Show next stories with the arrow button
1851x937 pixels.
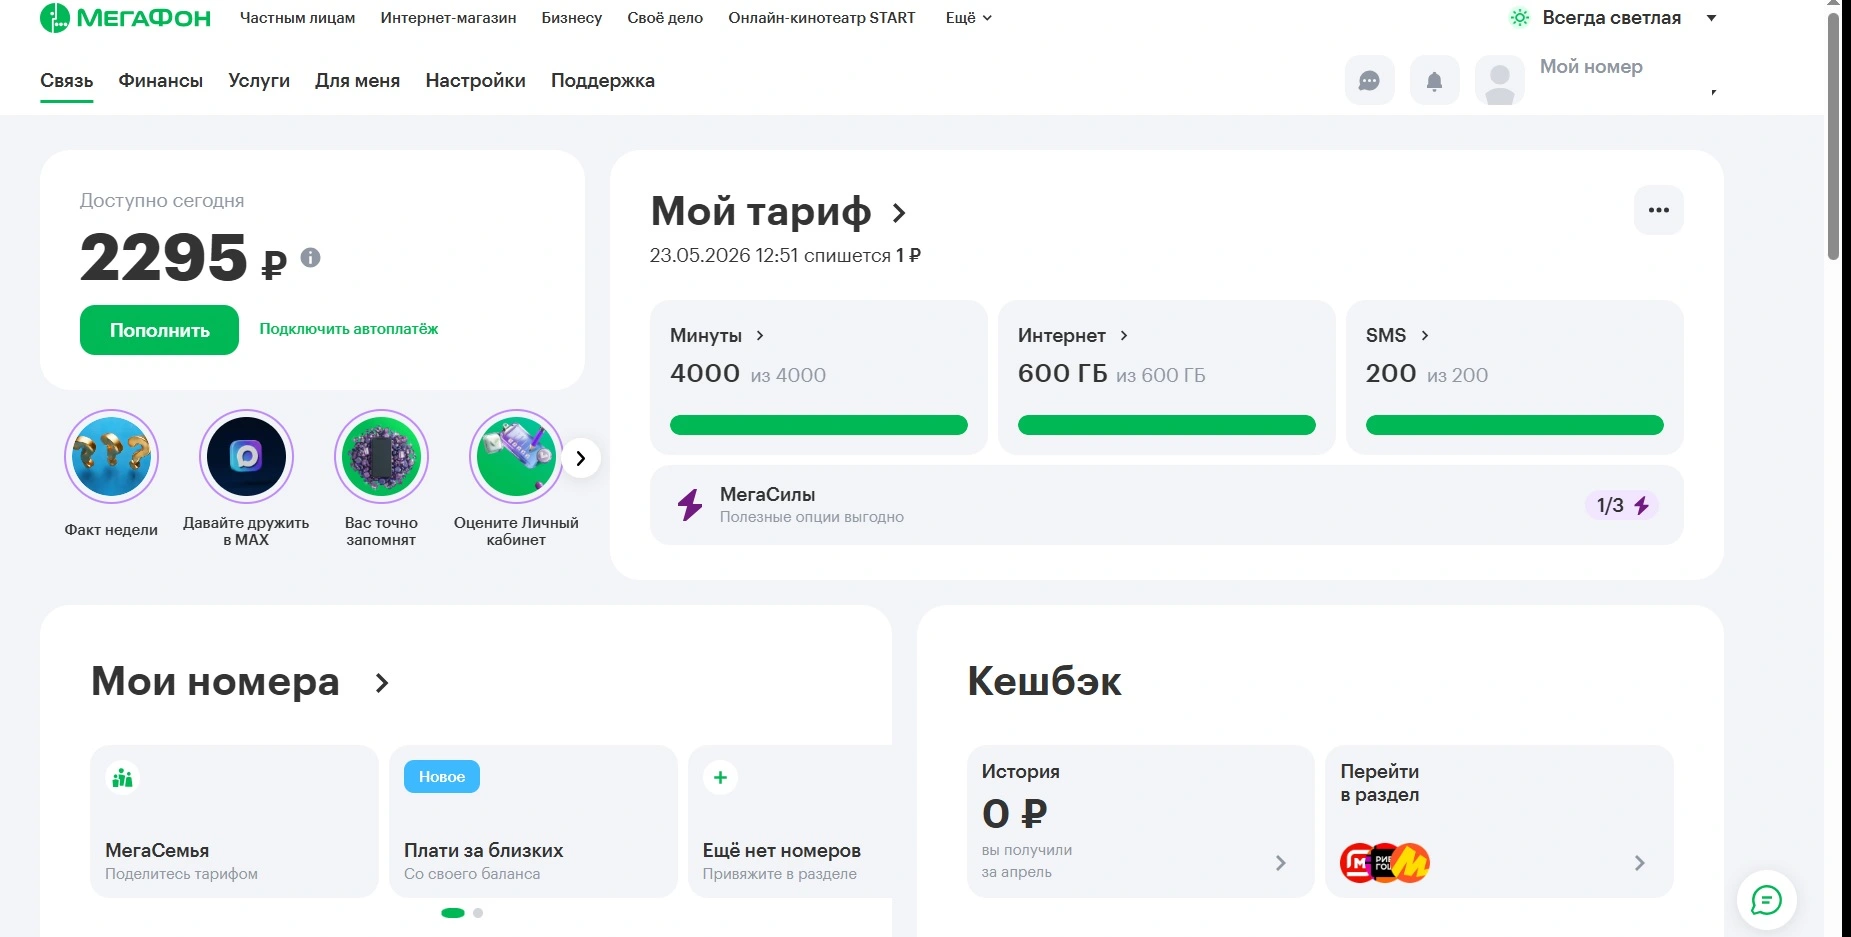[x=581, y=458]
